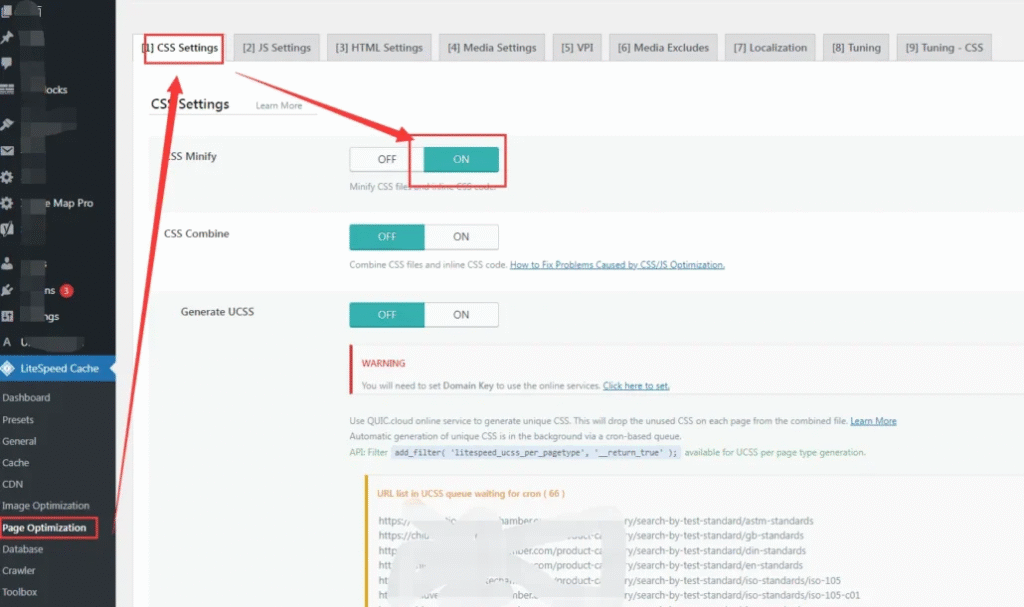Click the pushpin icon above the comments bubble
Image resolution: width=1024 pixels, height=607 pixels.
tap(7, 37)
